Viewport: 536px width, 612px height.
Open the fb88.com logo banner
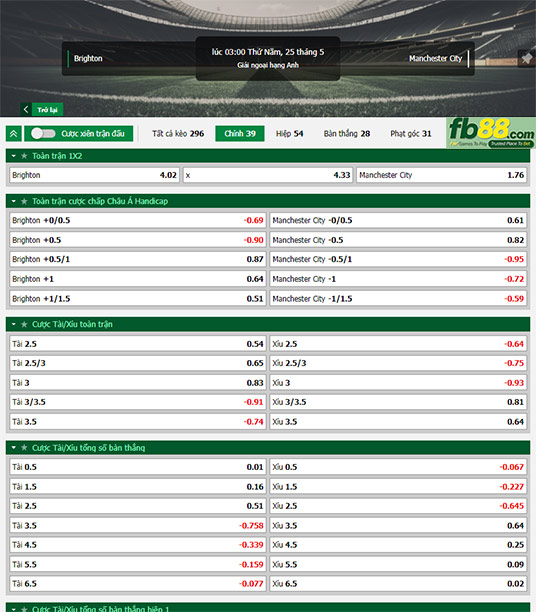tap(491, 133)
